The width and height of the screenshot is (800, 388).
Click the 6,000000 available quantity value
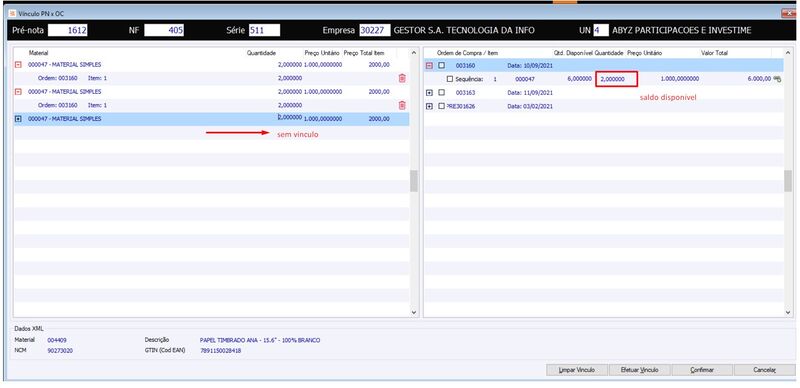click(580, 79)
